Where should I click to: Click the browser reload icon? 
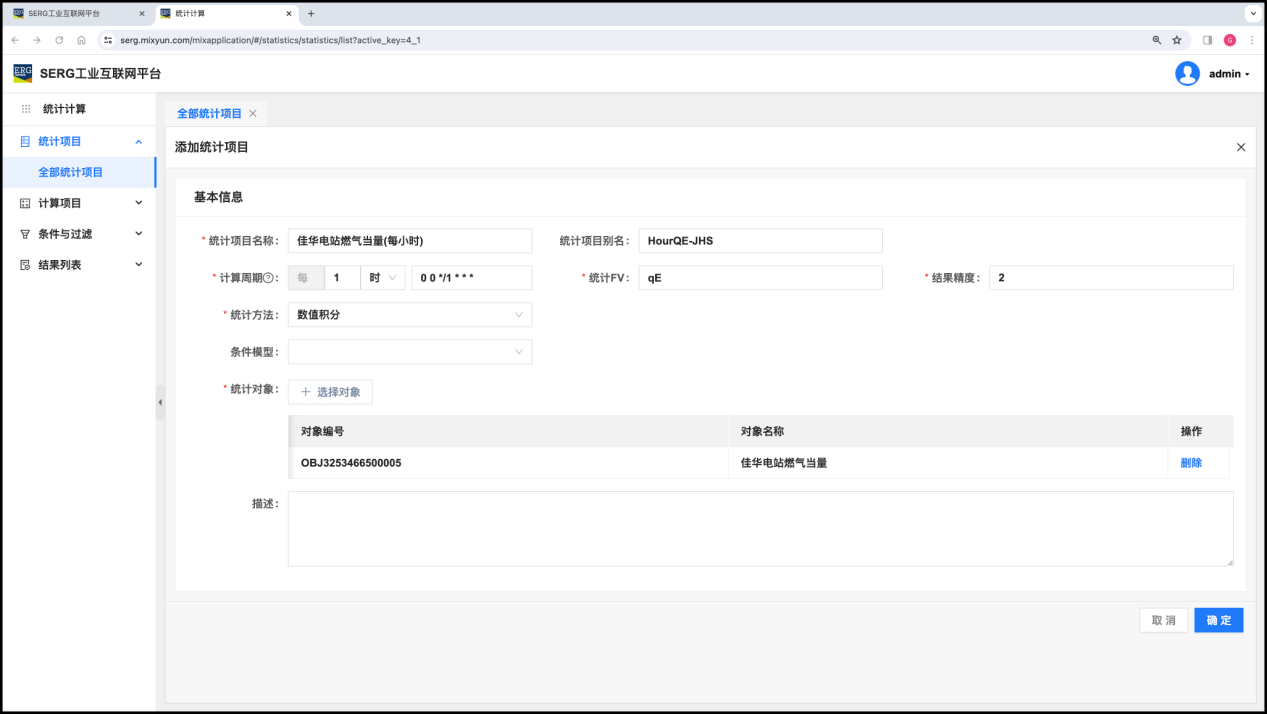[x=59, y=40]
